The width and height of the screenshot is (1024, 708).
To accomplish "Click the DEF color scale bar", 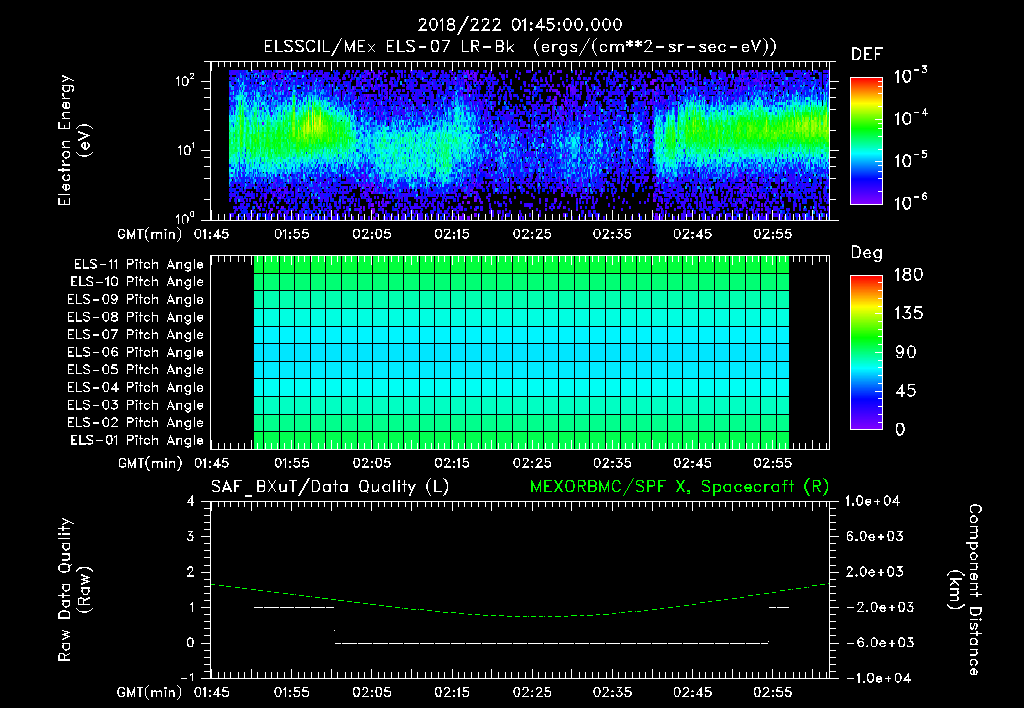I will click(866, 141).
